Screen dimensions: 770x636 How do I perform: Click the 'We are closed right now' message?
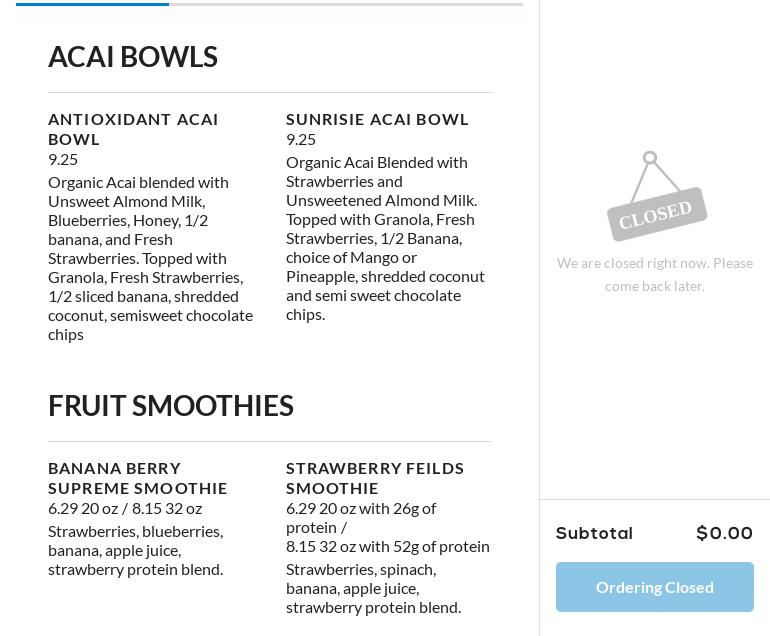point(655,274)
